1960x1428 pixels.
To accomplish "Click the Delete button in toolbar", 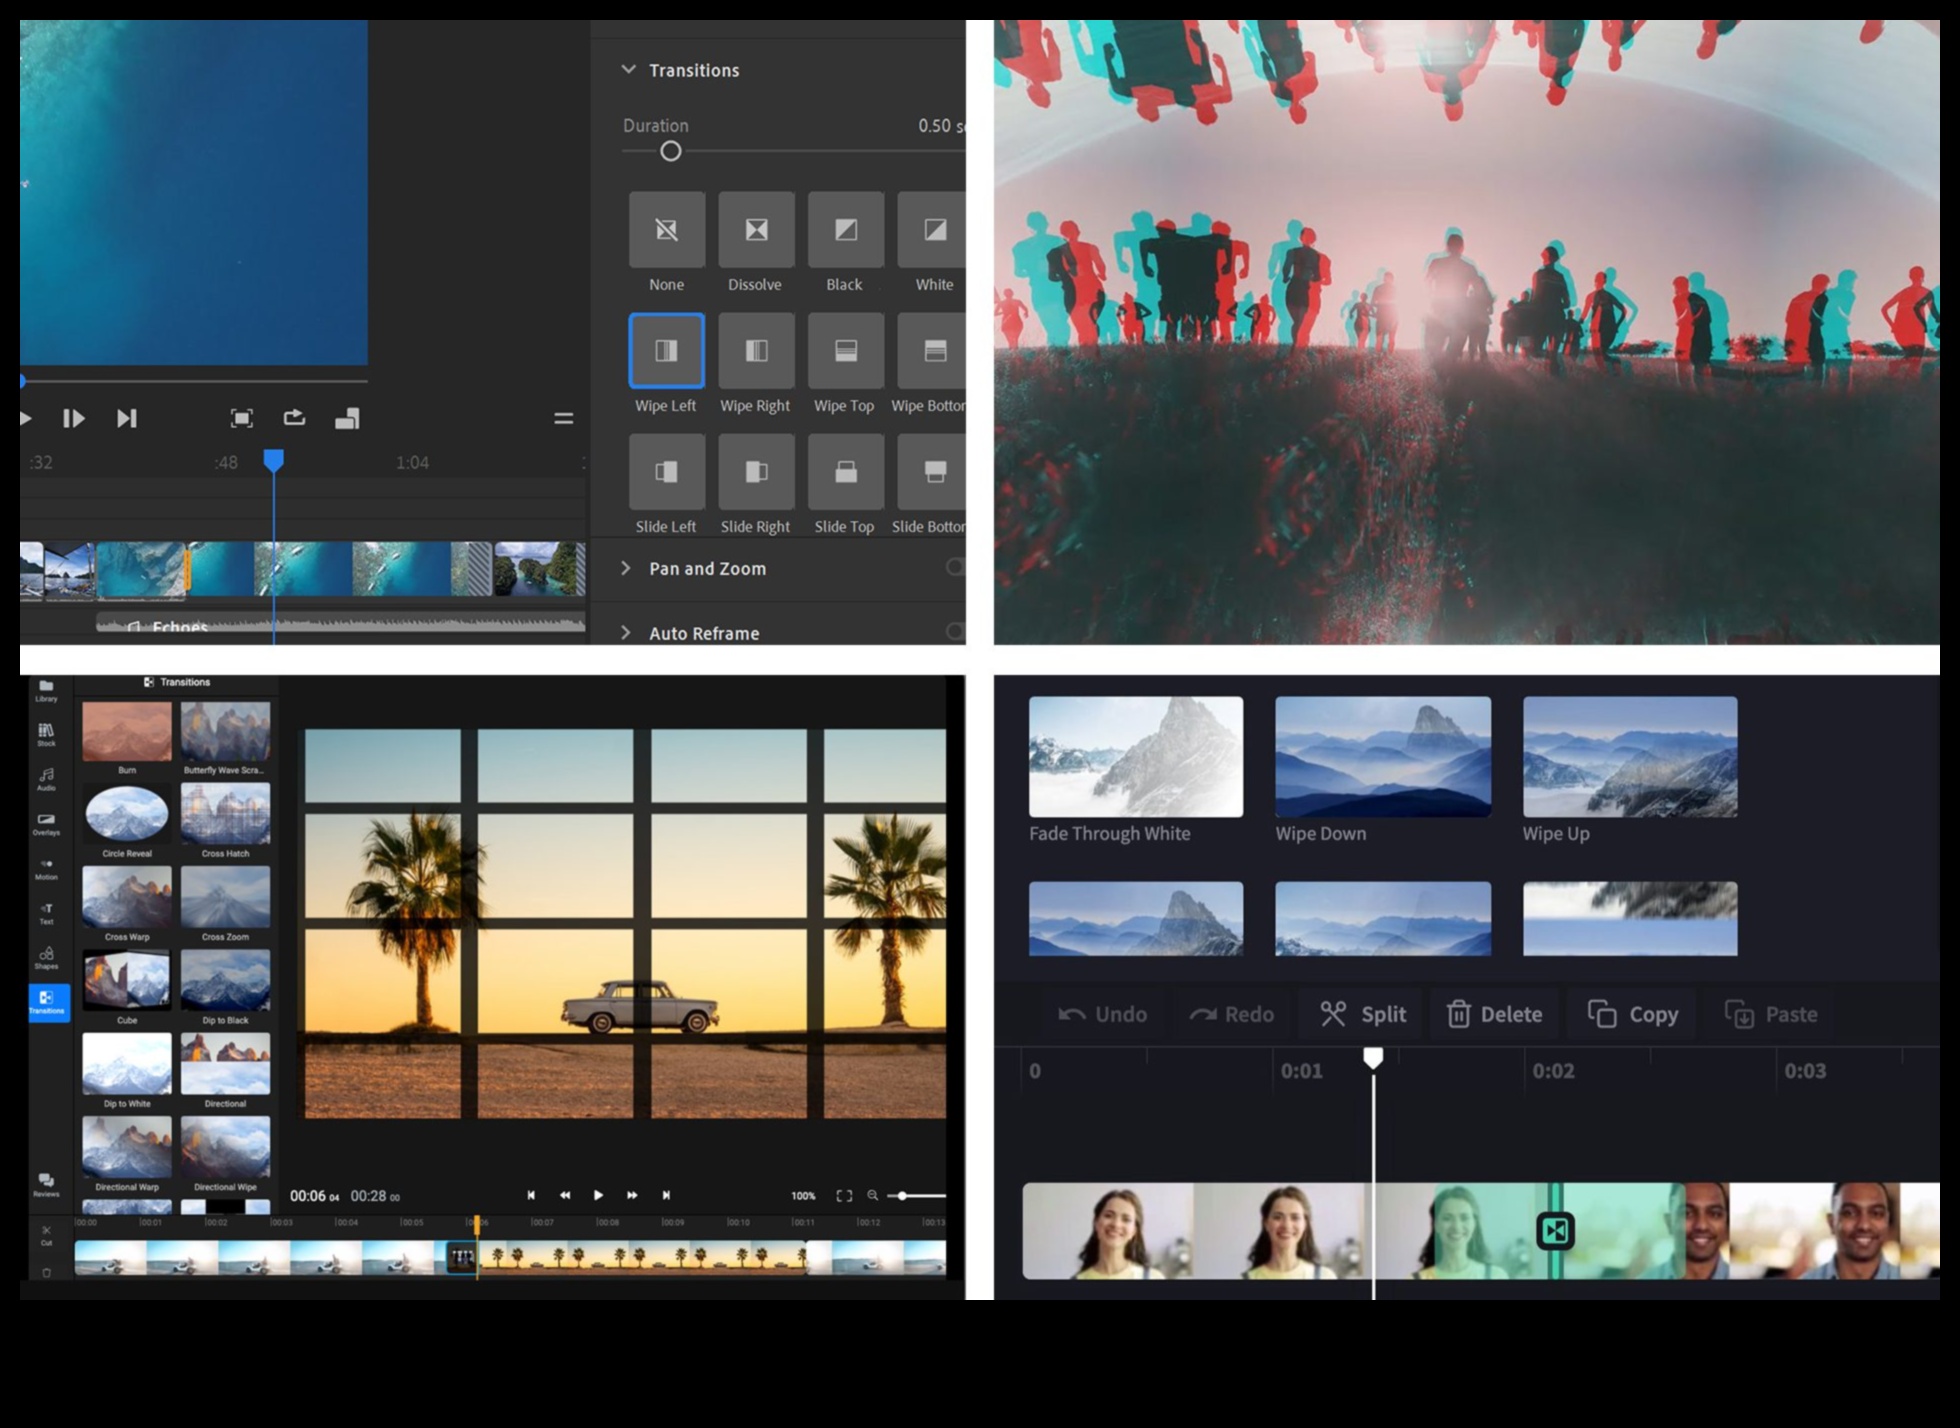I will [1495, 1014].
